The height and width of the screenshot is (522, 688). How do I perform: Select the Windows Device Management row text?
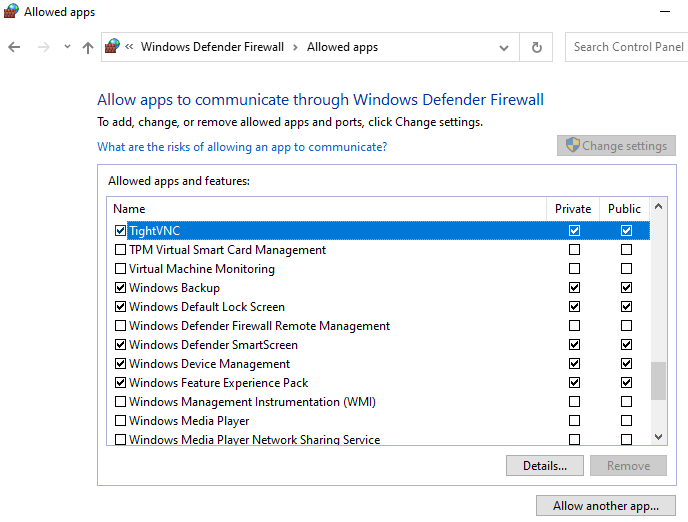coord(210,364)
